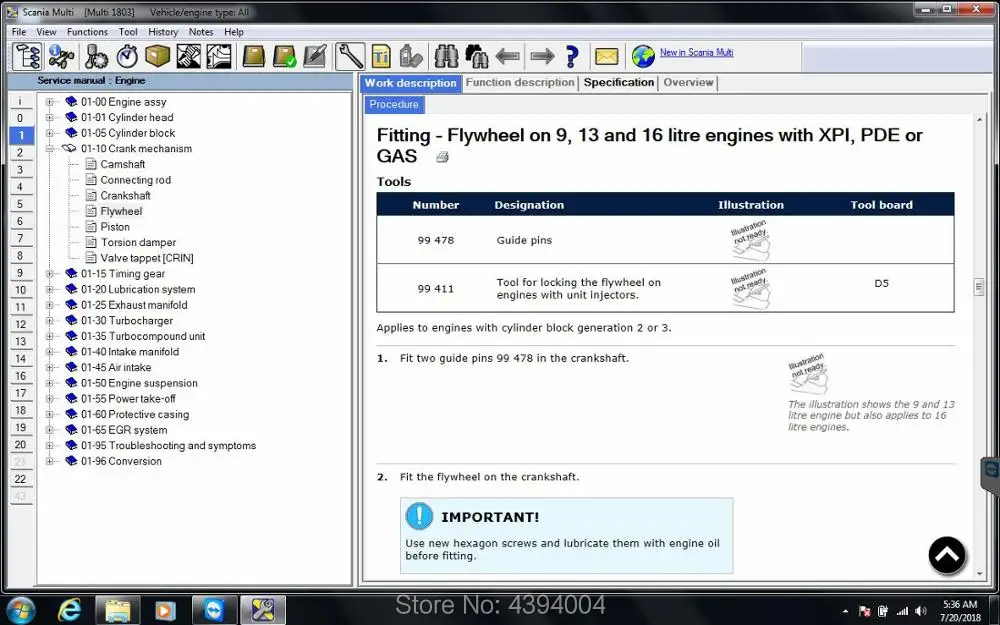Select the wrench service manual icon
The height and width of the screenshot is (625, 1000).
pyautogui.click(x=350, y=57)
